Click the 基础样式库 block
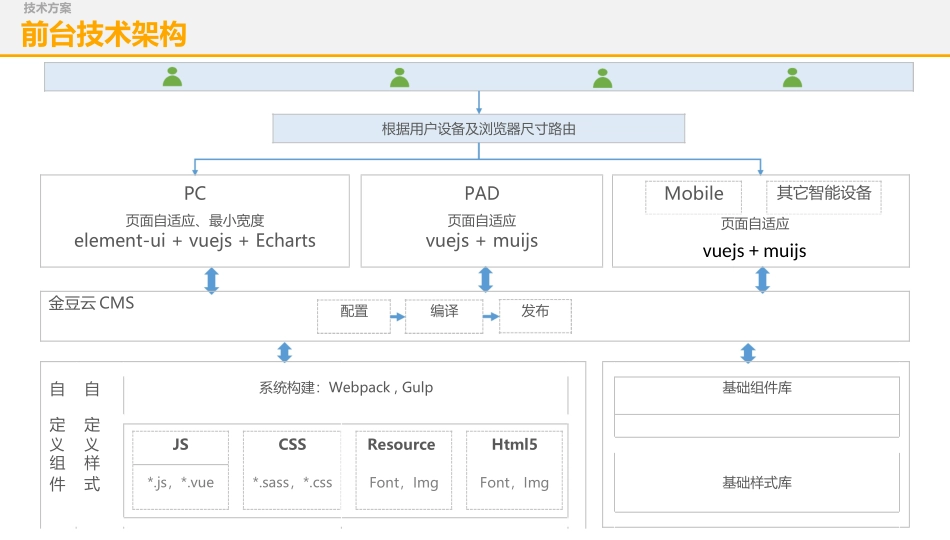Image resolution: width=950 pixels, height=540 pixels. (757, 483)
